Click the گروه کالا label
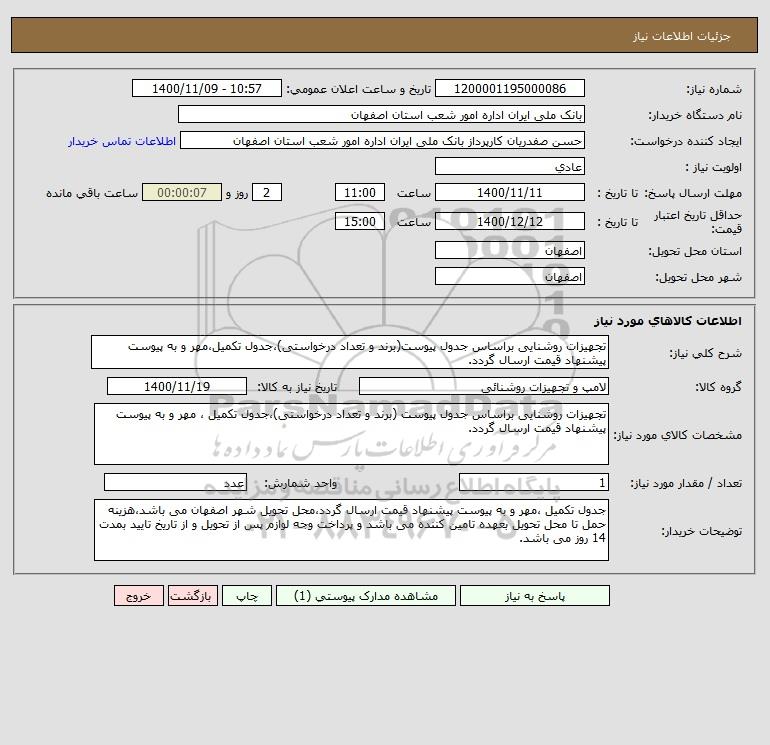 tap(718, 387)
